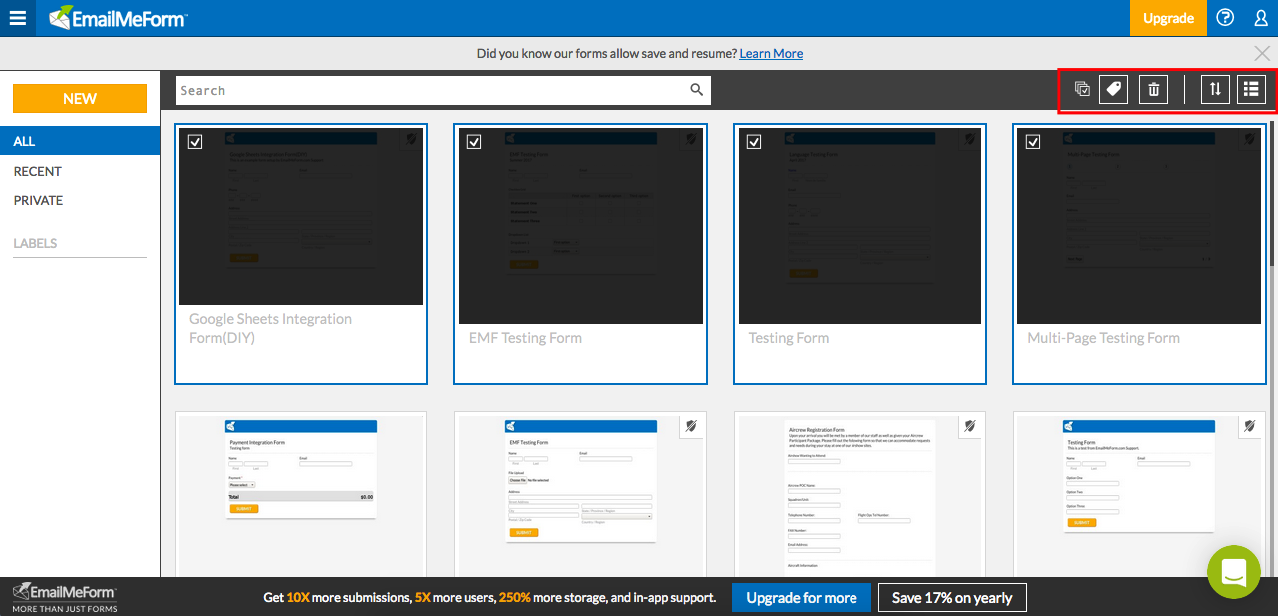
Task: Uncheck the Language Testing Form card checkbox
Action: pos(754,142)
